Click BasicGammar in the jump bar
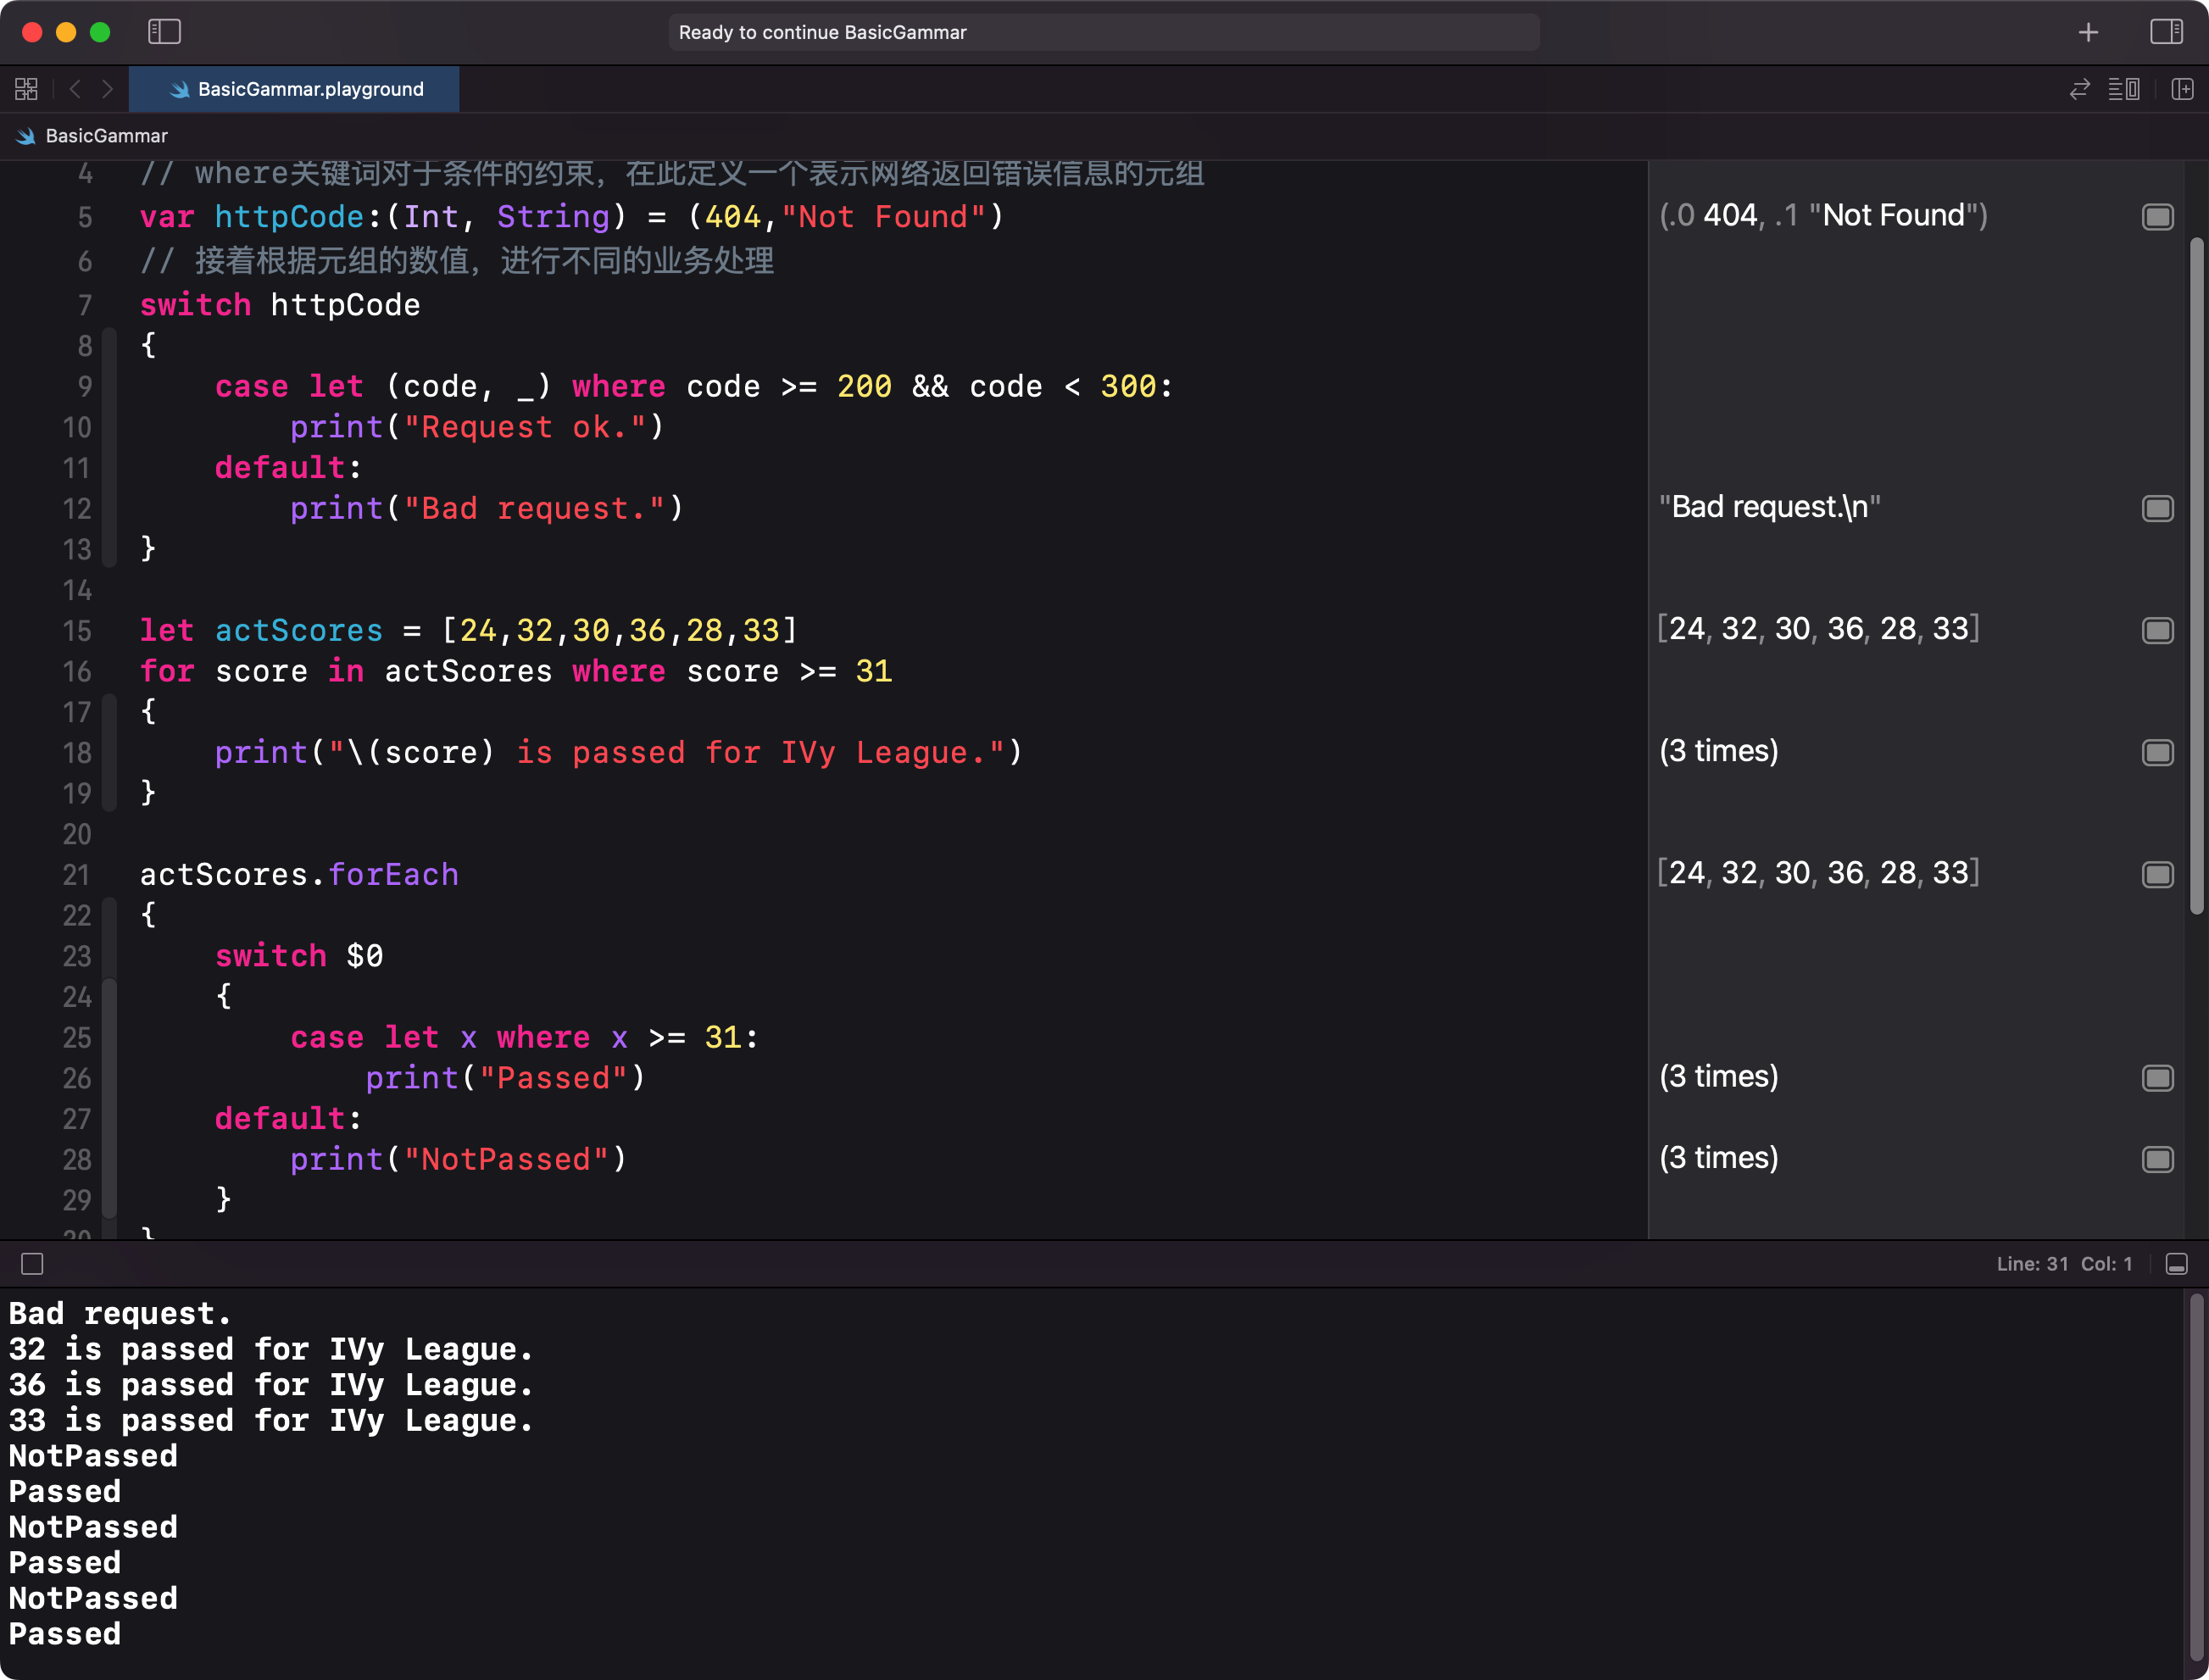The width and height of the screenshot is (2209, 1680). [106, 136]
